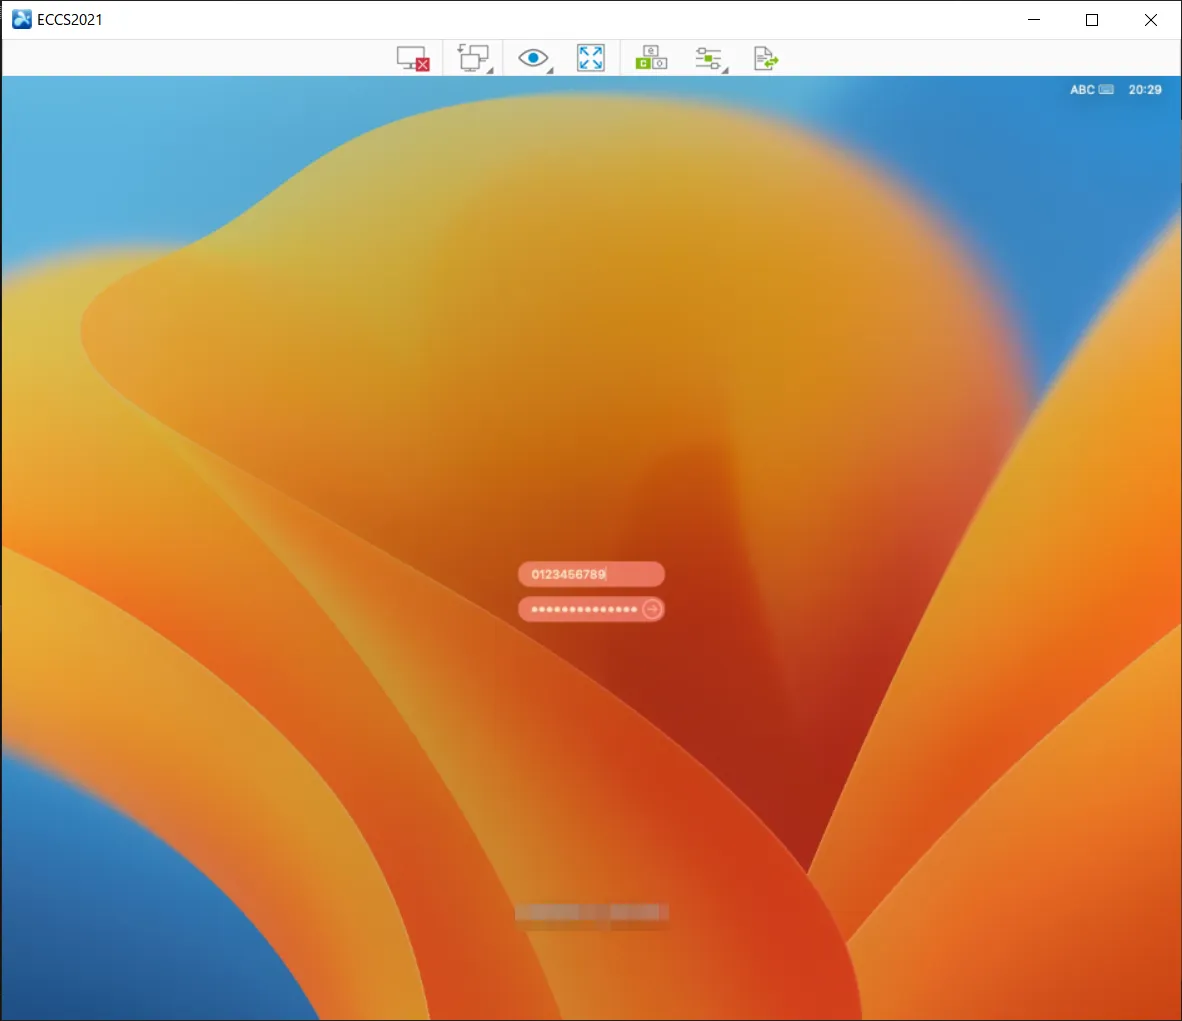Click the disconnect session monitor icon

[412, 59]
